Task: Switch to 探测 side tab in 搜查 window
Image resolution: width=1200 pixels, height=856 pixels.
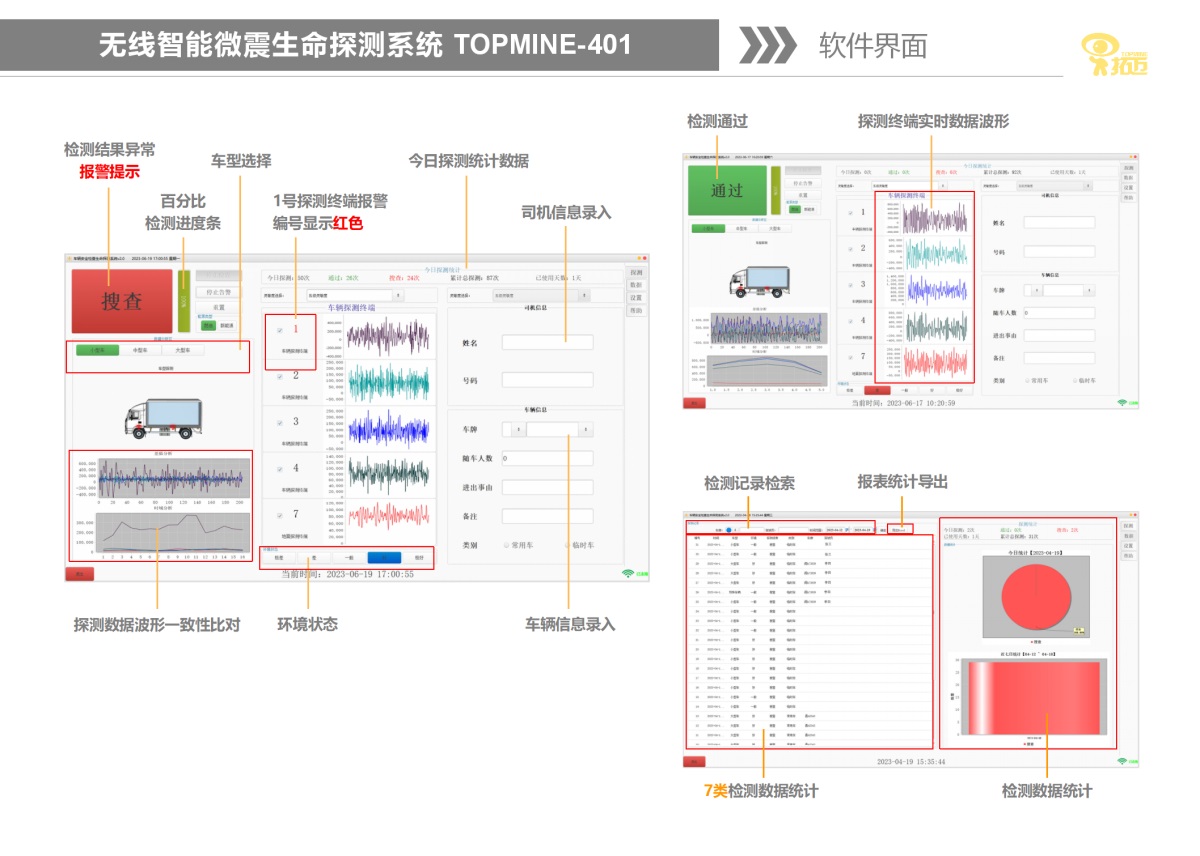Action: pyautogui.click(x=636, y=272)
